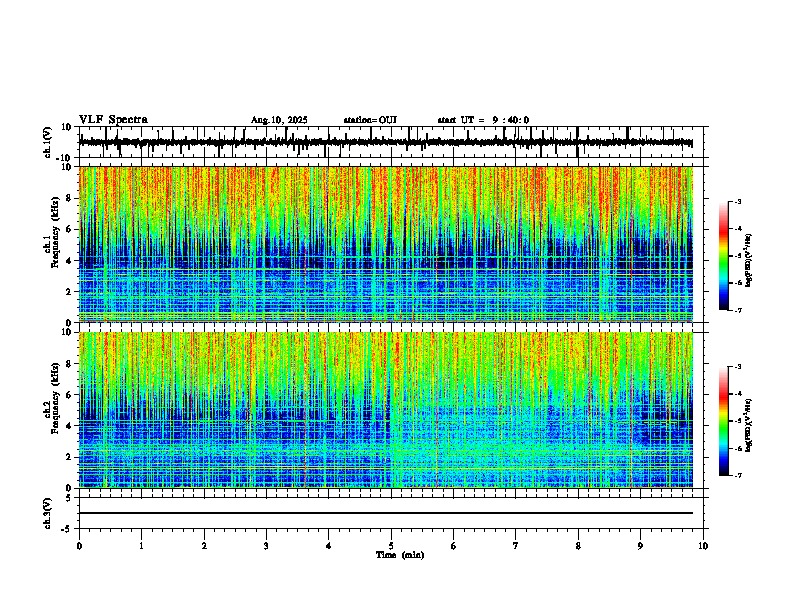The height and width of the screenshot is (612, 792).
Task: Click the log(PSD) label beside ch.1 color scale
Action: 748,260
